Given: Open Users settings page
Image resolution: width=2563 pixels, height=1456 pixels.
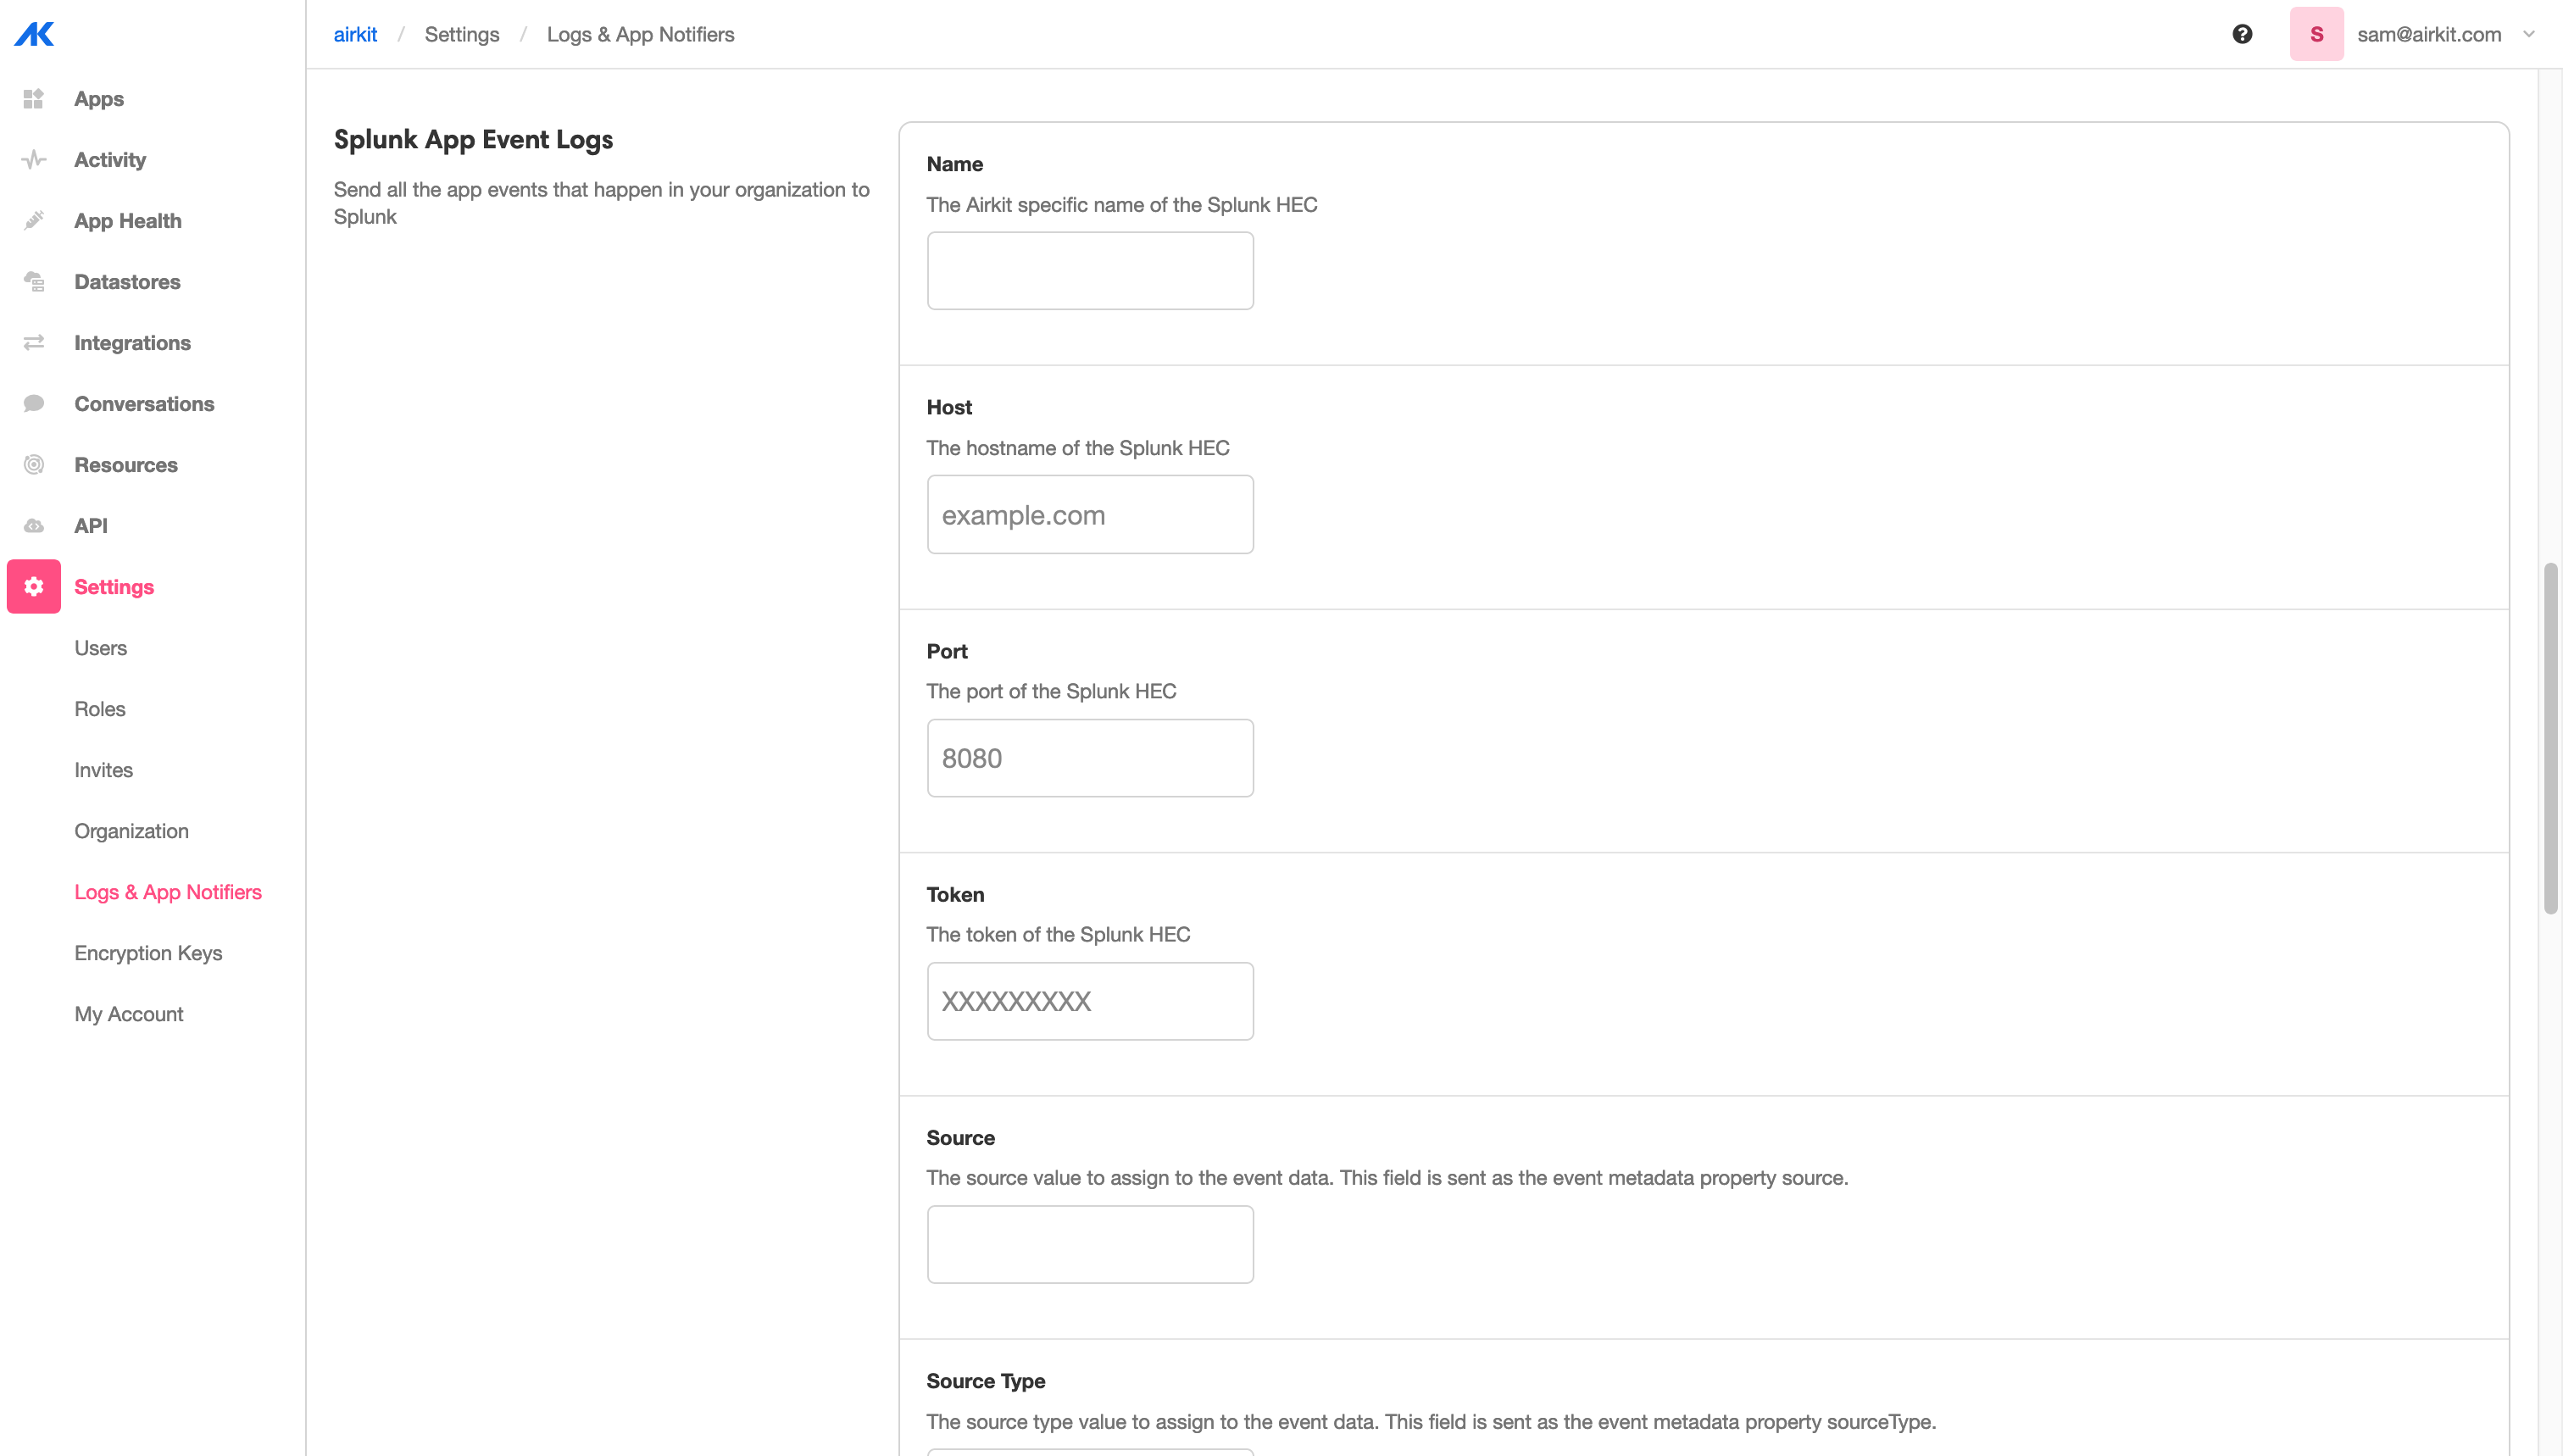Looking at the screenshot, I should click(x=100, y=647).
